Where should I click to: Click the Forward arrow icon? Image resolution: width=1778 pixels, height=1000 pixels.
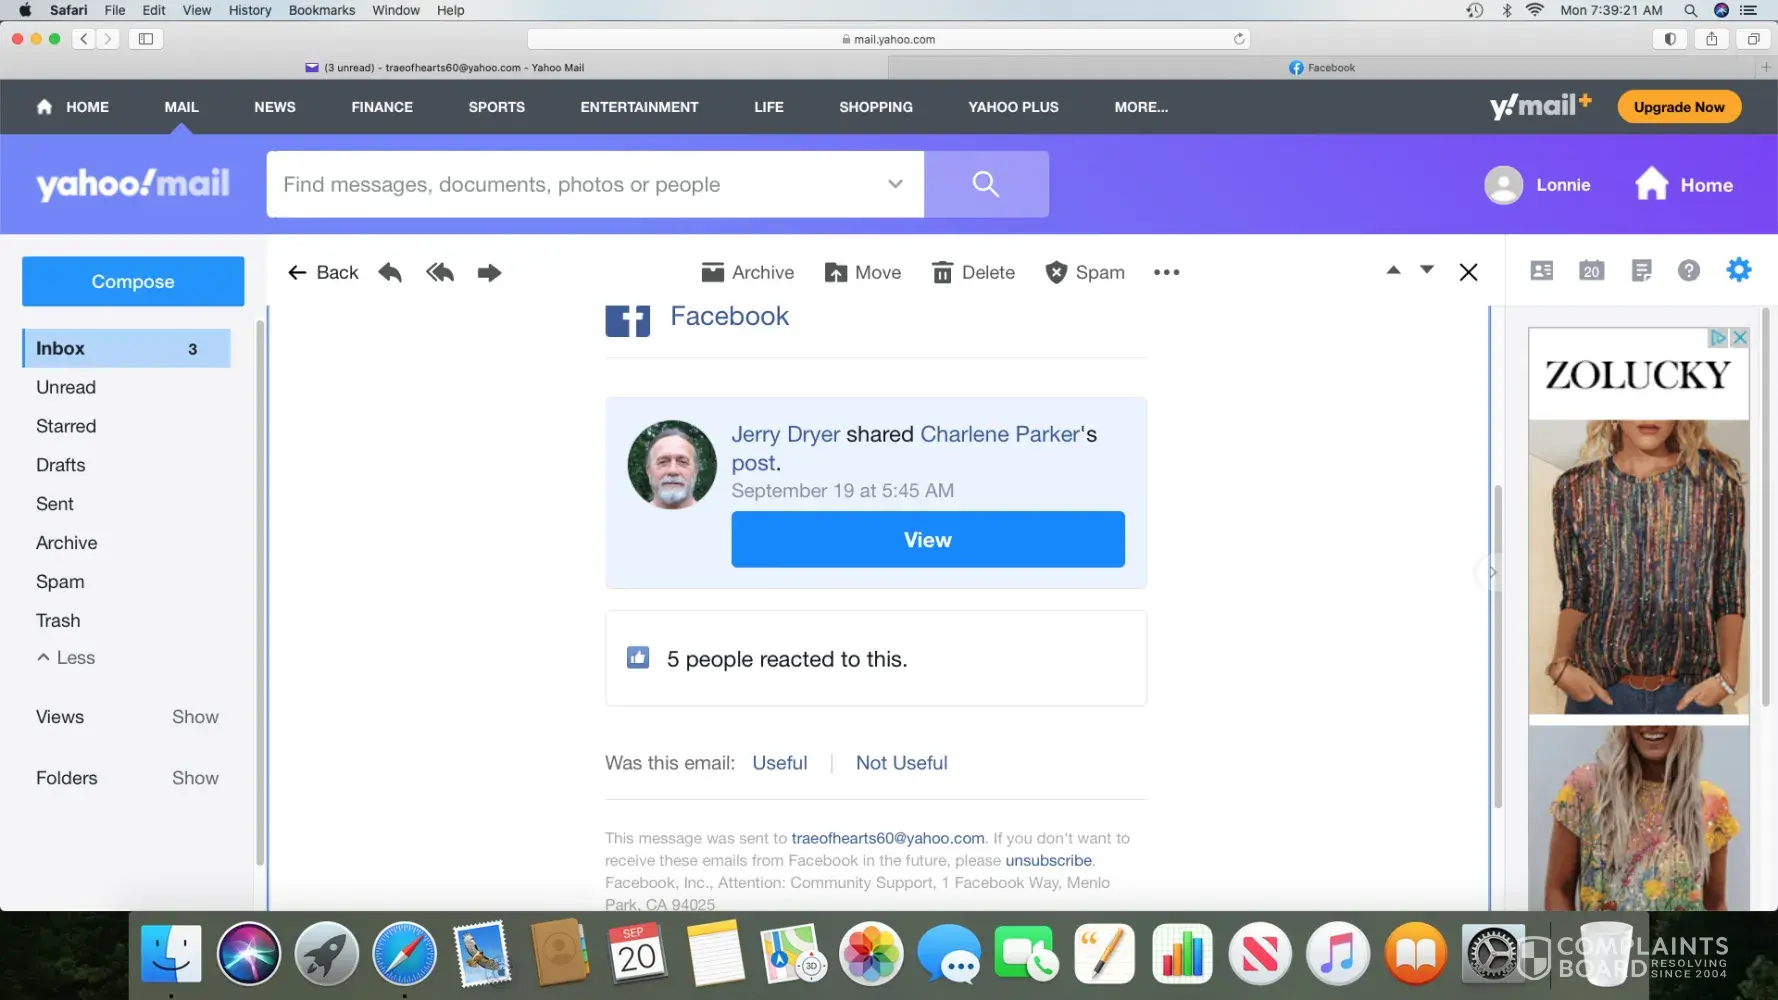point(489,272)
